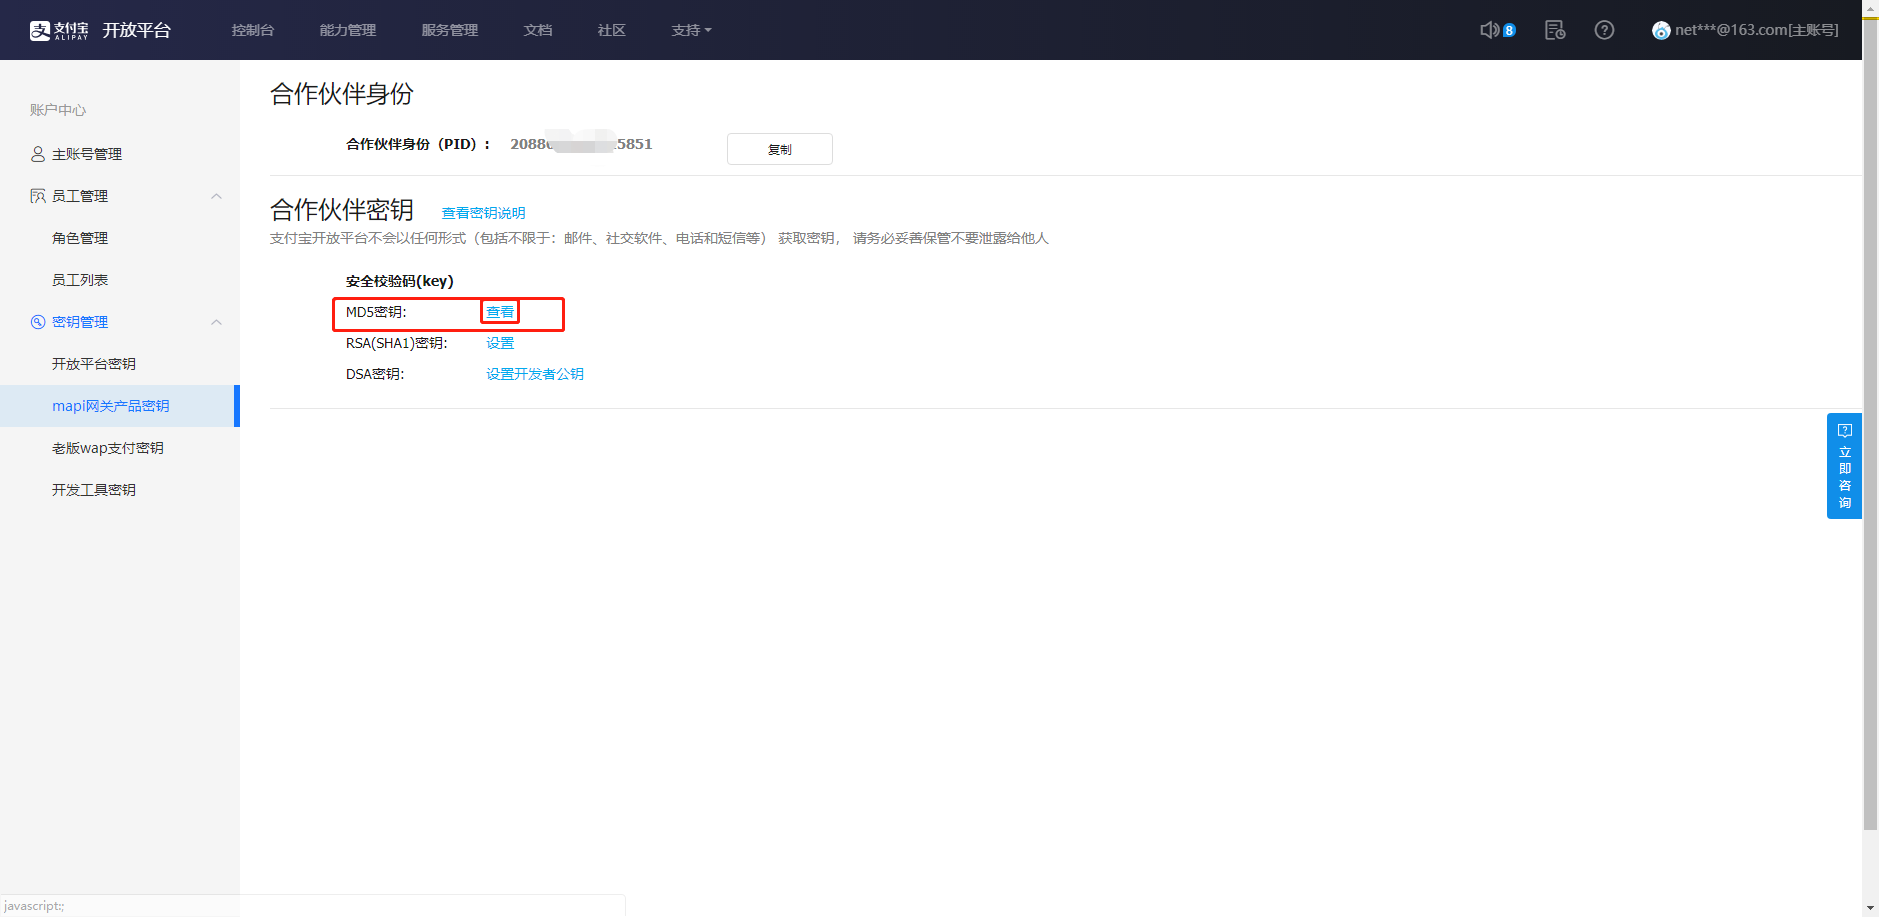Select mapi网关产品密钥 in the sidebar
Image resolution: width=1879 pixels, height=917 pixels.
[120, 406]
